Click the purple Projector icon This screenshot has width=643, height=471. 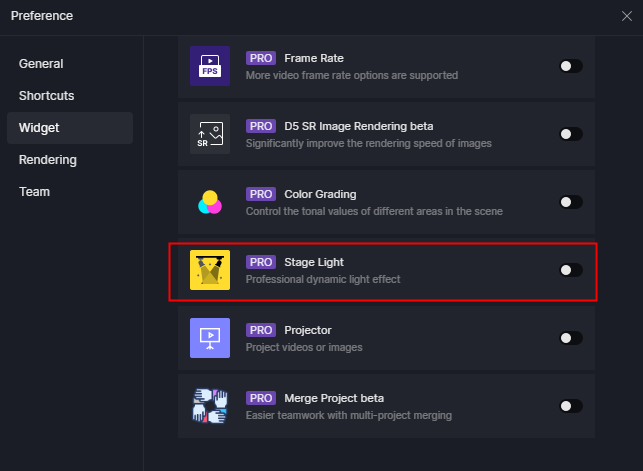[210, 338]
